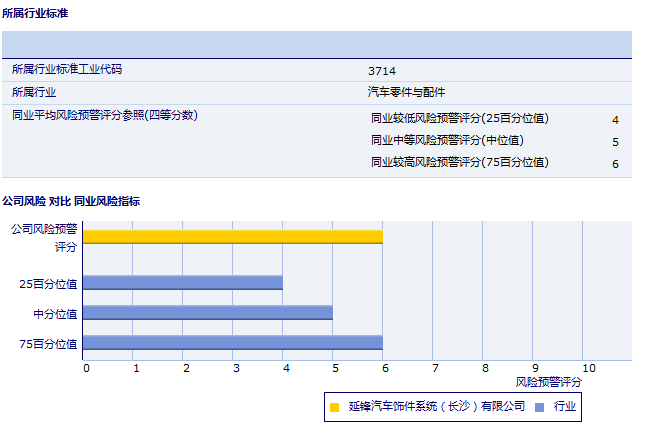Click the 行业 legend label
This screenshot has width=658, height=435.
coord(565,406)
